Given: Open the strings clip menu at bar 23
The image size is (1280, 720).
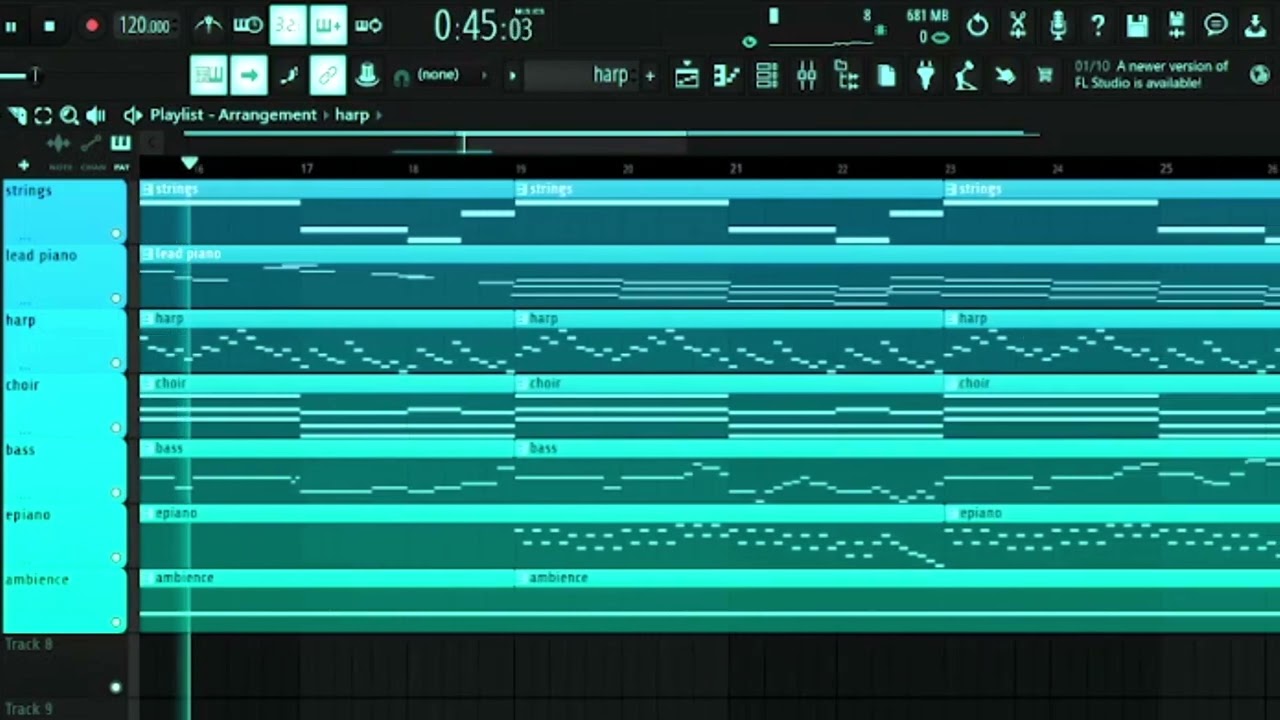Looking at the screenshot, I should tap(951, 189).
